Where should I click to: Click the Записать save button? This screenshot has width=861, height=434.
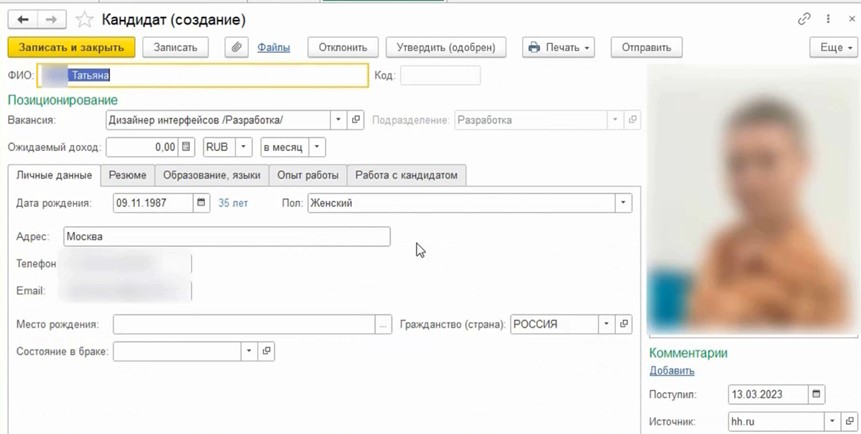click(x=176, y=47)
